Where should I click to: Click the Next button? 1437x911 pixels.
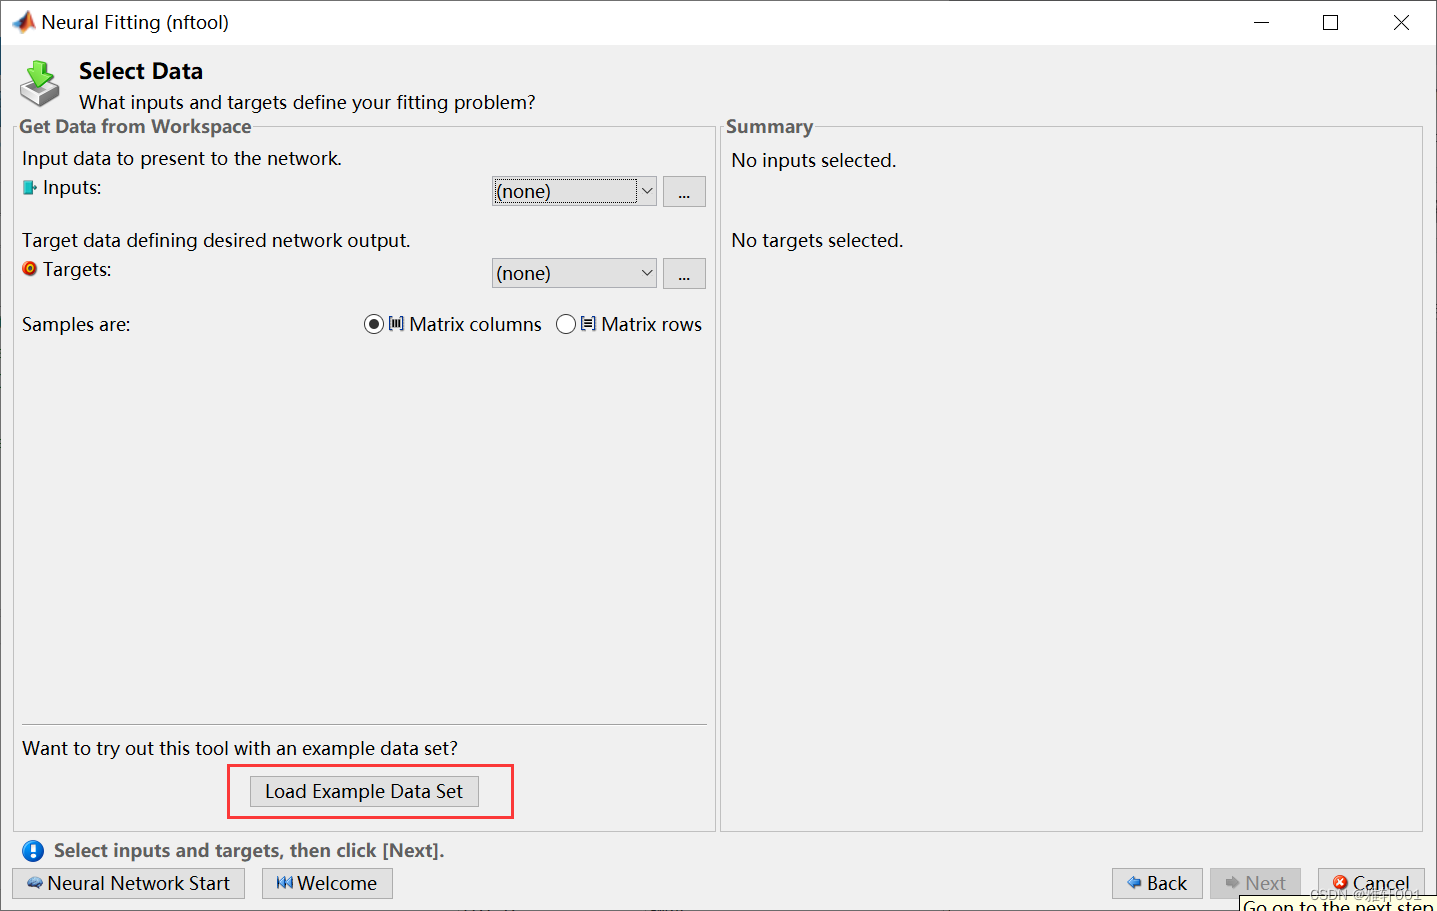point(1255,883)
